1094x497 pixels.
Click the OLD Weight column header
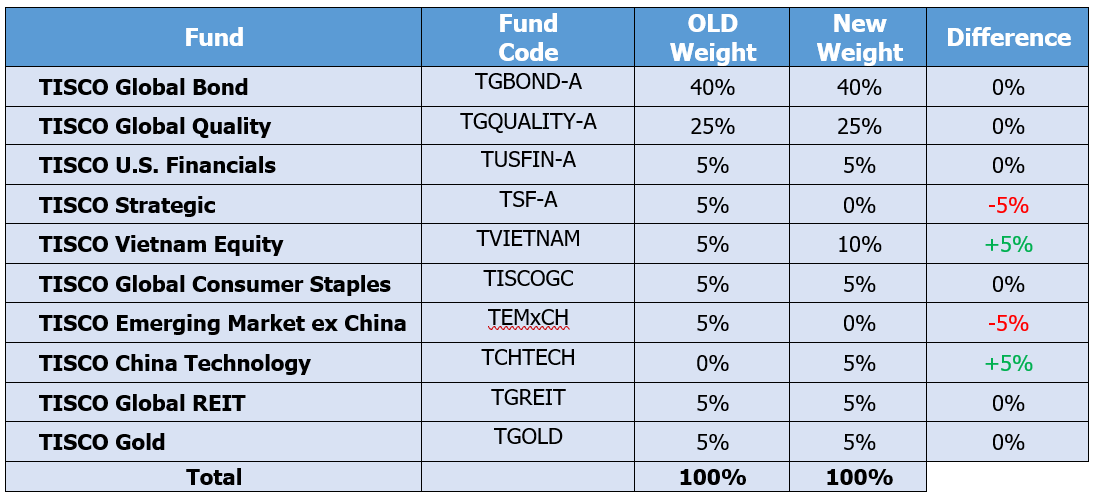tap(712, 37)
